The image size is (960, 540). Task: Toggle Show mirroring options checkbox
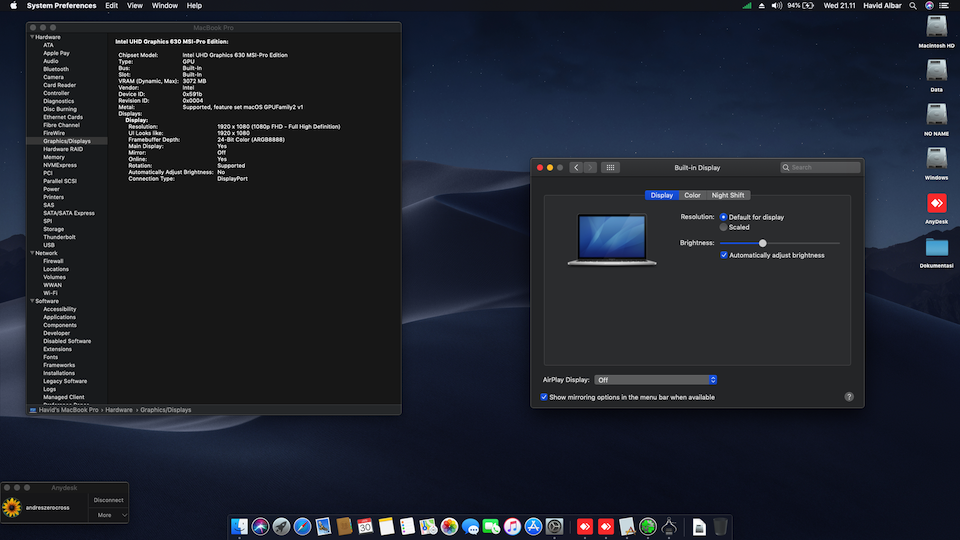coord(544,397)
